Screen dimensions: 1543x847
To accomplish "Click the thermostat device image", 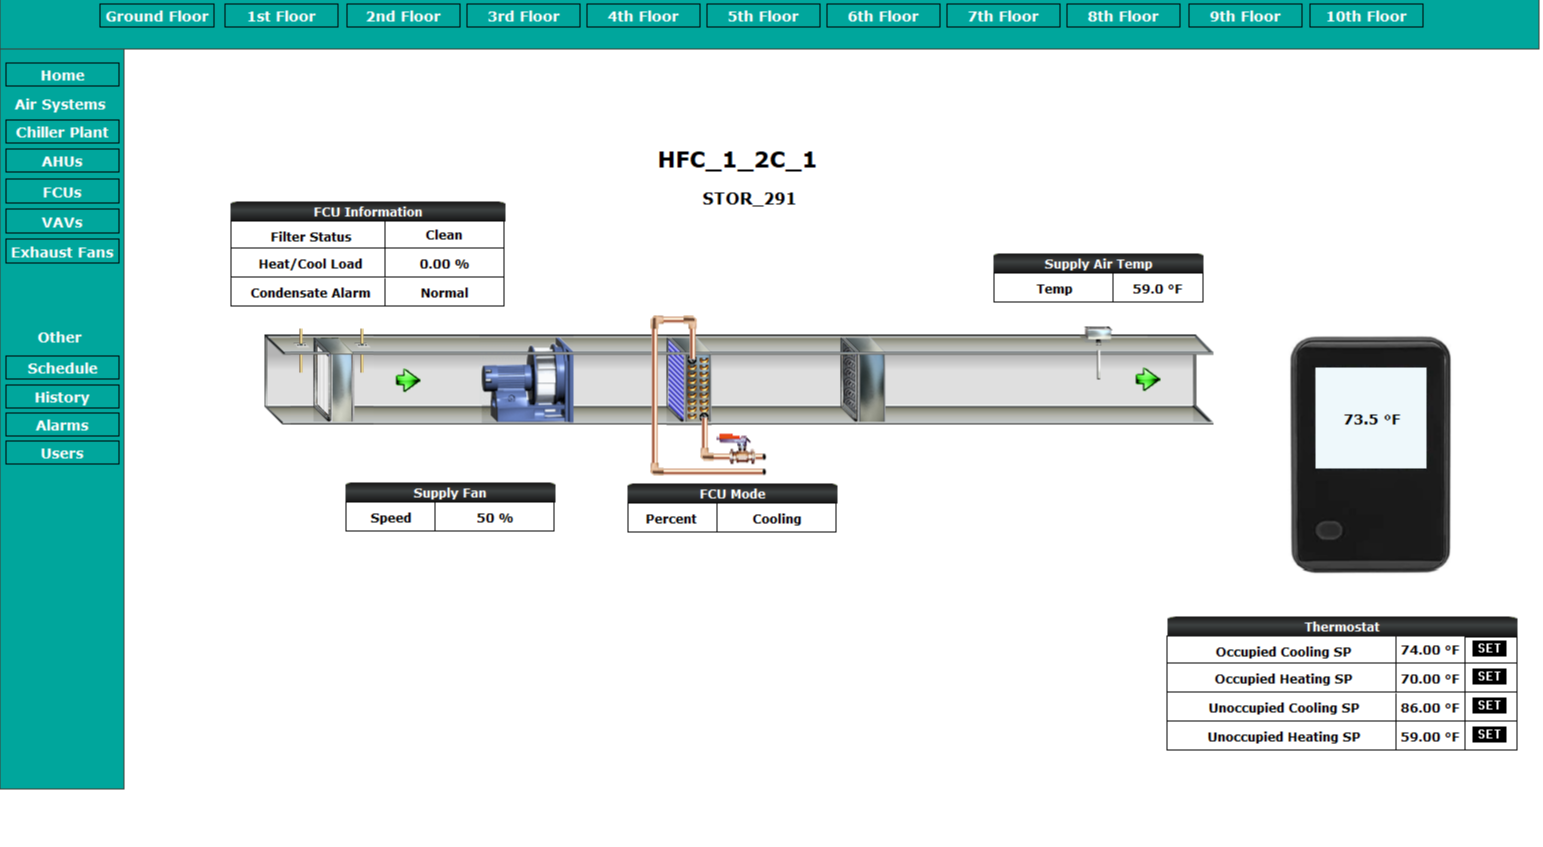I will 1370,455.
